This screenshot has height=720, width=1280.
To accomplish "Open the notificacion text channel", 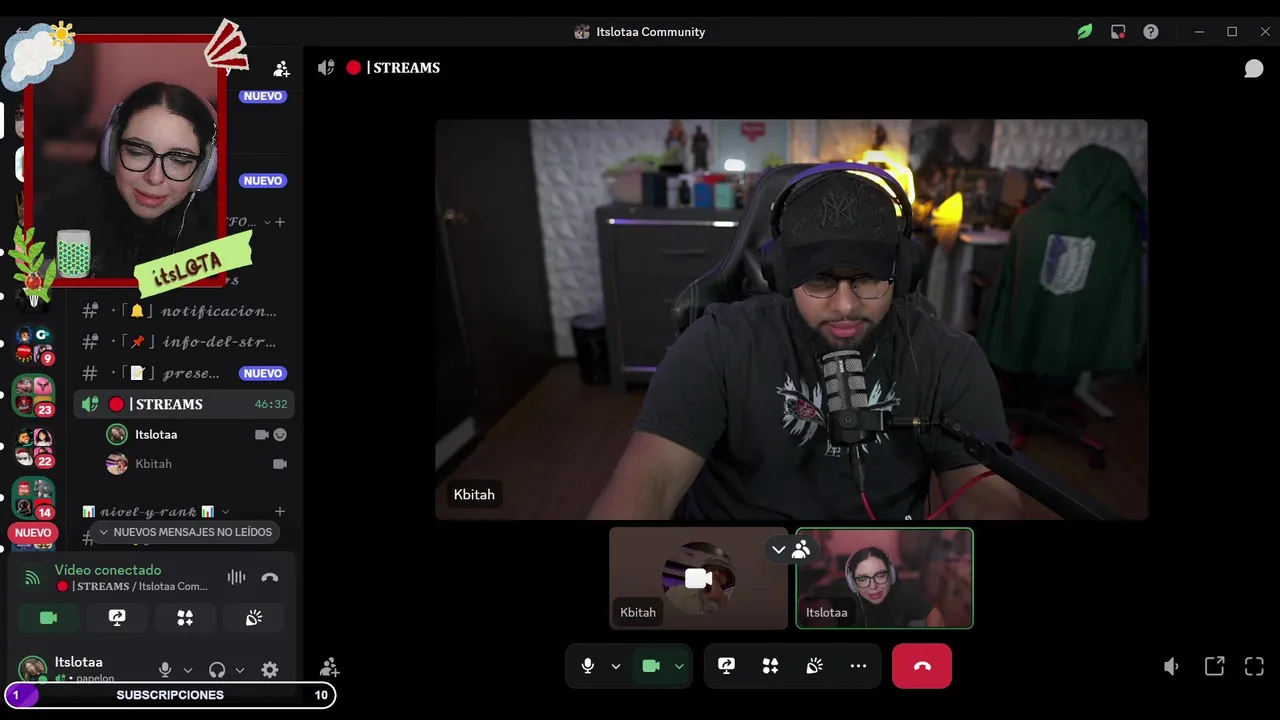I will [x=184, y=311].
